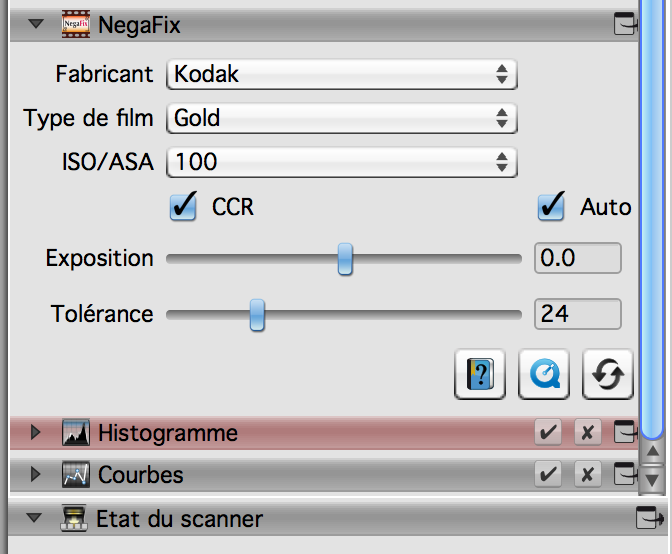Viewport: 672px width, 554px height.
Task: Click the Exposition slider handle
Action: (345, 258)
